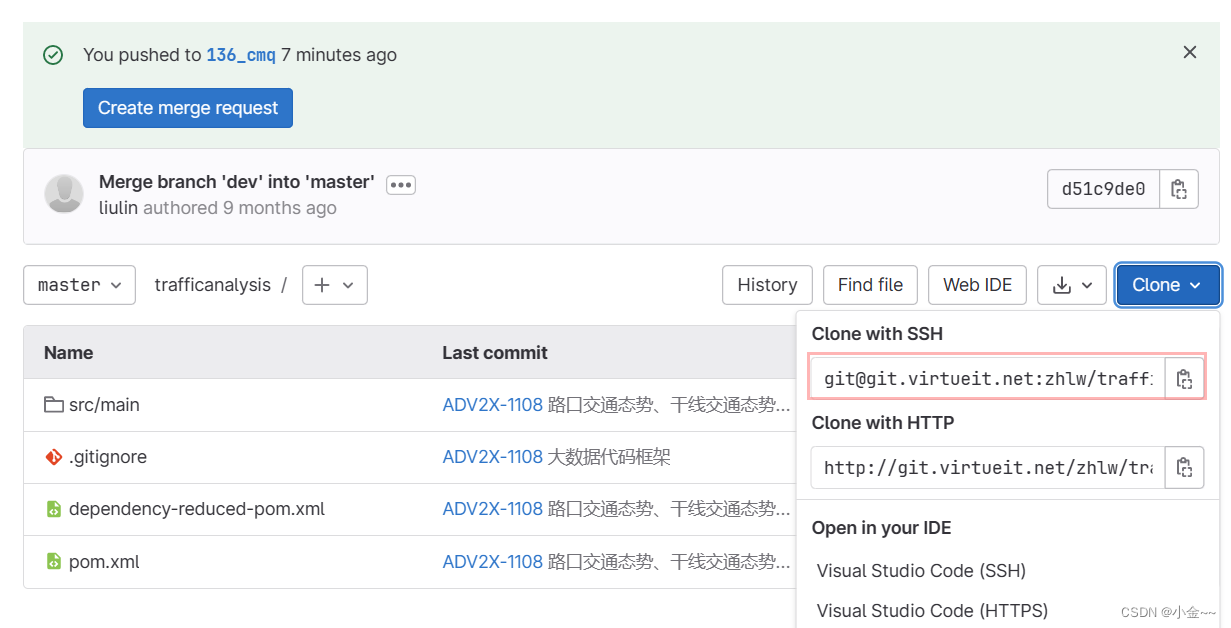Click the pom.xml file icon
This screenshot has height=628, width=1231.
[x=54, y=562]
